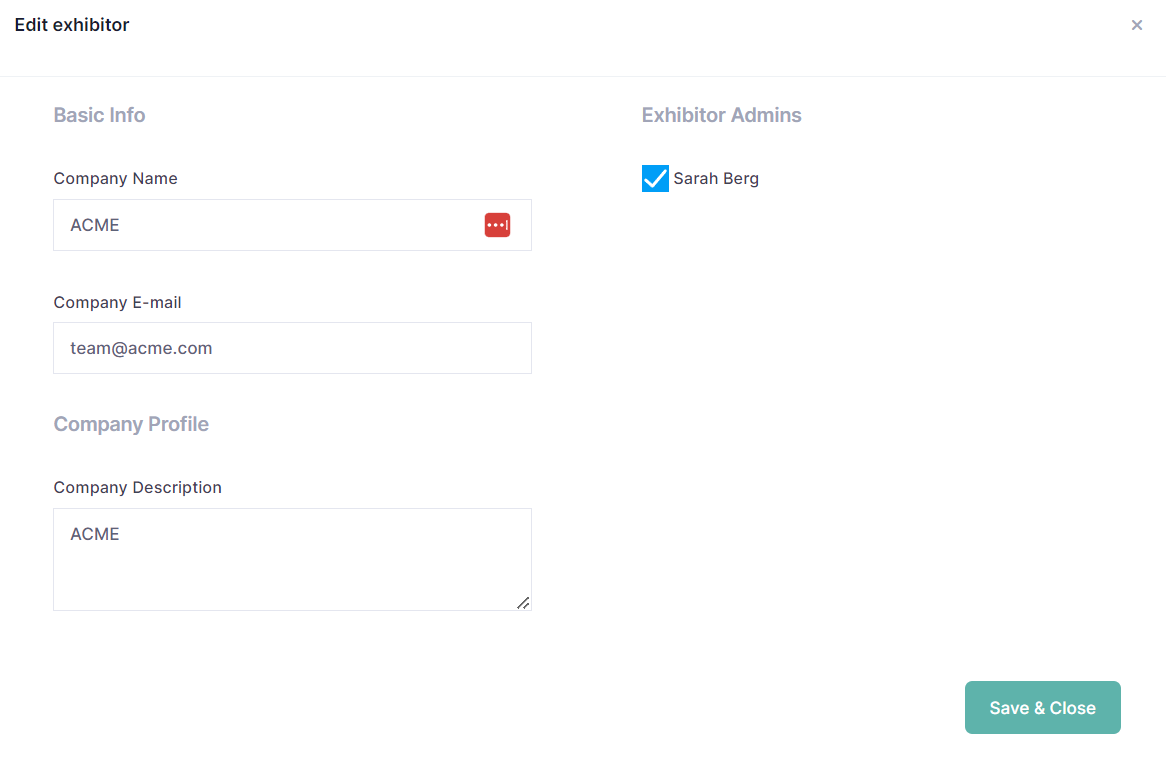Click the red password manager icon
Image resolution: width=1166 pixels, height=770 pixels.
pyautogui.click(x=497, y=225)
